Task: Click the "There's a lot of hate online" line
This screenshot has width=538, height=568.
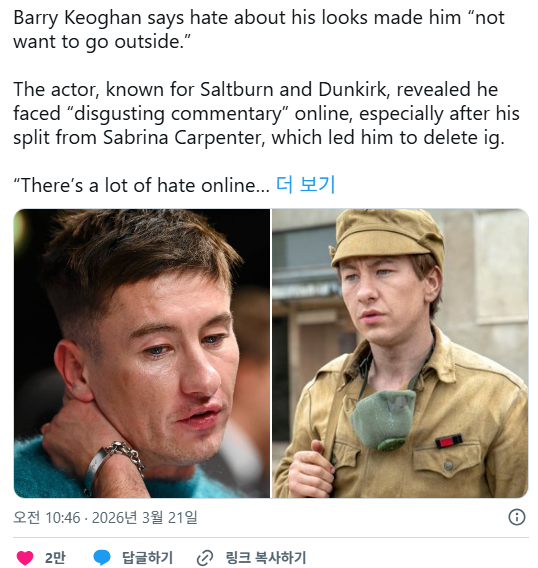Action: coord(141,185)
